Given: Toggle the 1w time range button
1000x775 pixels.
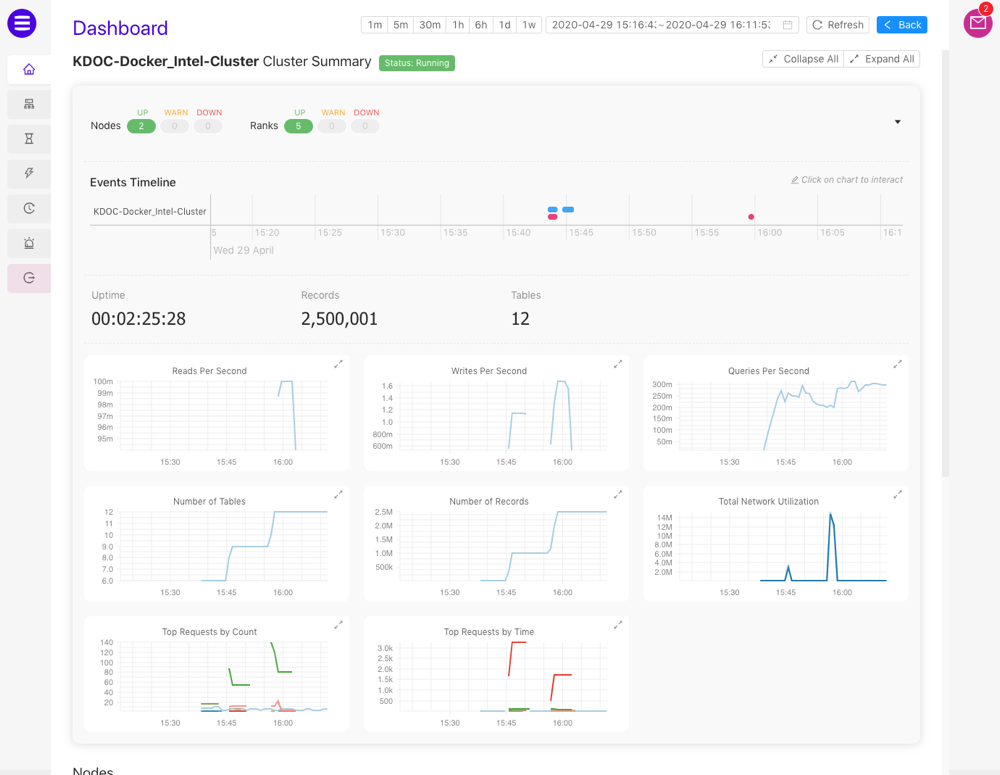Looking at the screenshot, I should coord(528,24).
